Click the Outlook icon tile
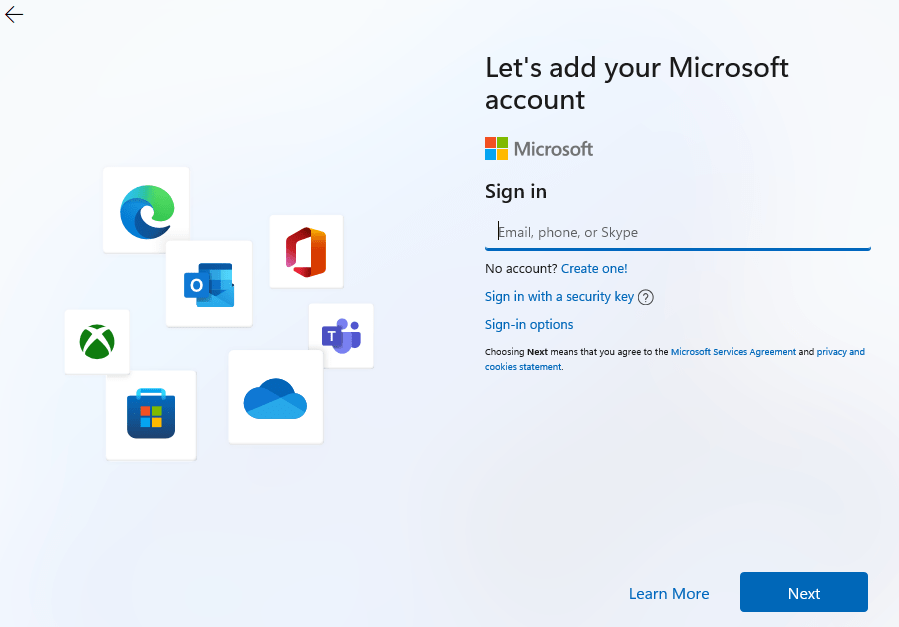 [x=209, y=284]
